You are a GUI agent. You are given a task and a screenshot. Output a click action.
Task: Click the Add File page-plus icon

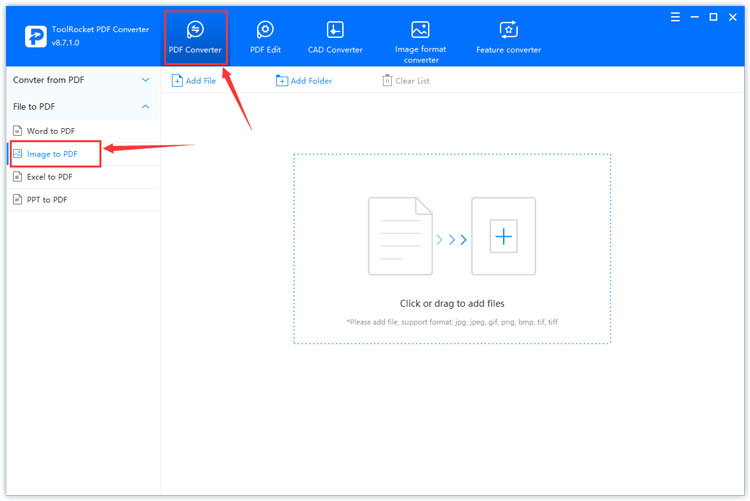177,81
